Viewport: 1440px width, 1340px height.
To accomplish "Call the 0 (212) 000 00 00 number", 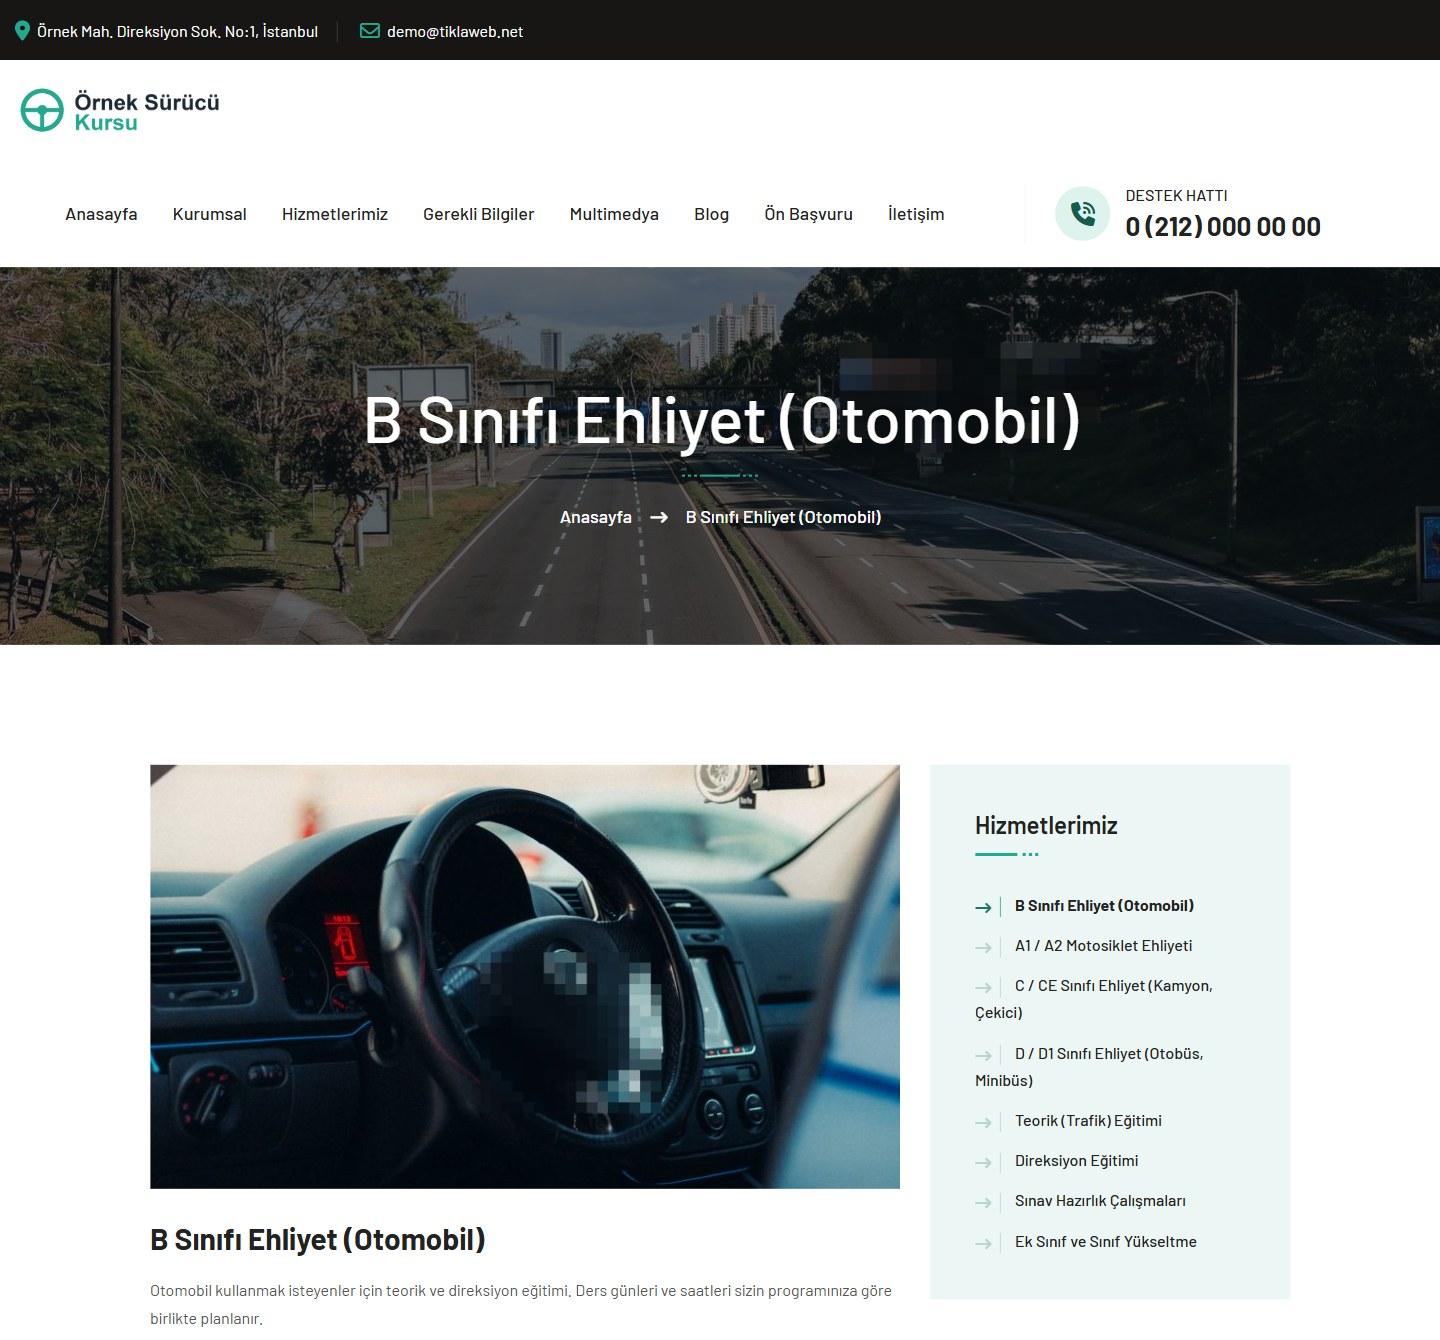I will 1223,227.
